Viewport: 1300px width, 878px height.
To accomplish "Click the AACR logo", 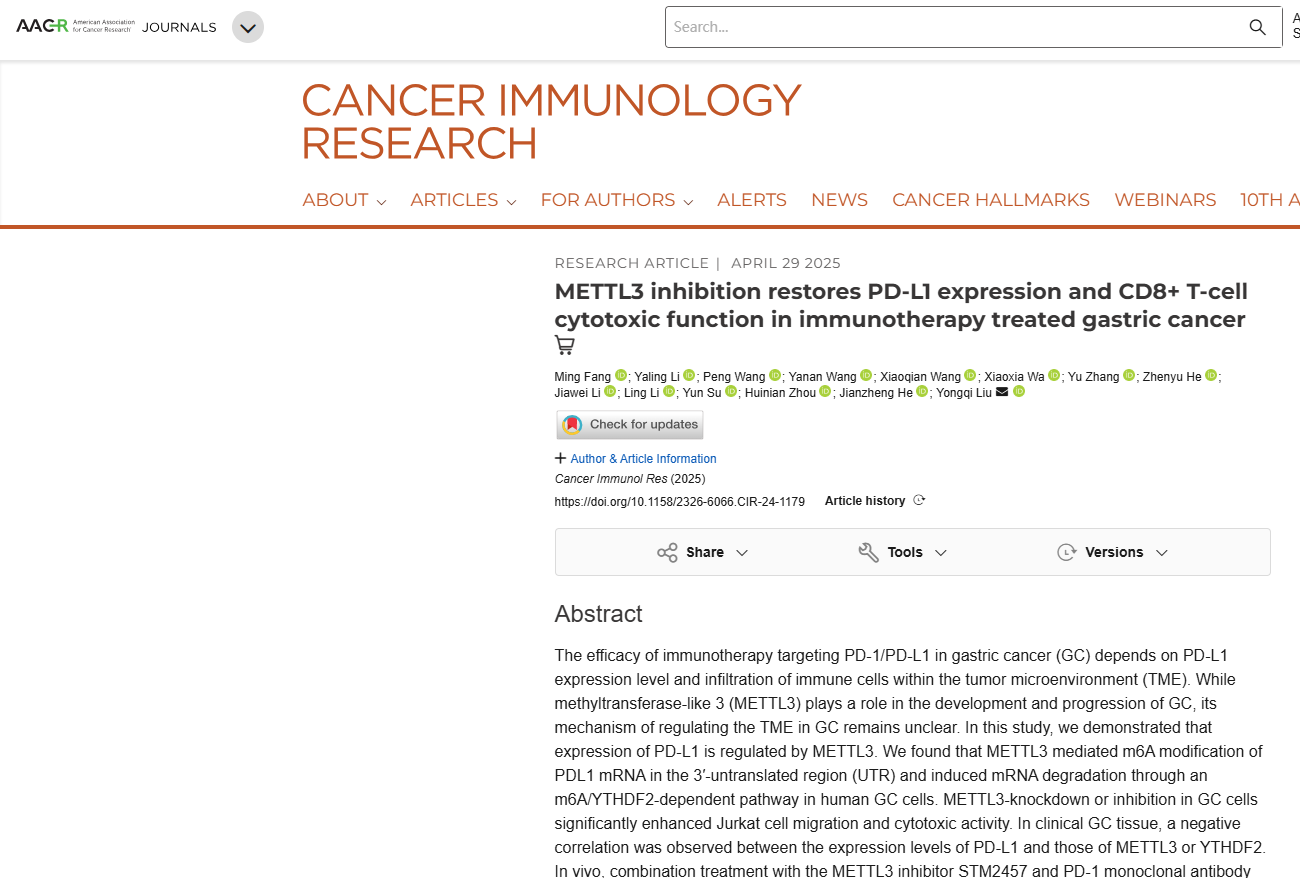I will pos(75,27).
